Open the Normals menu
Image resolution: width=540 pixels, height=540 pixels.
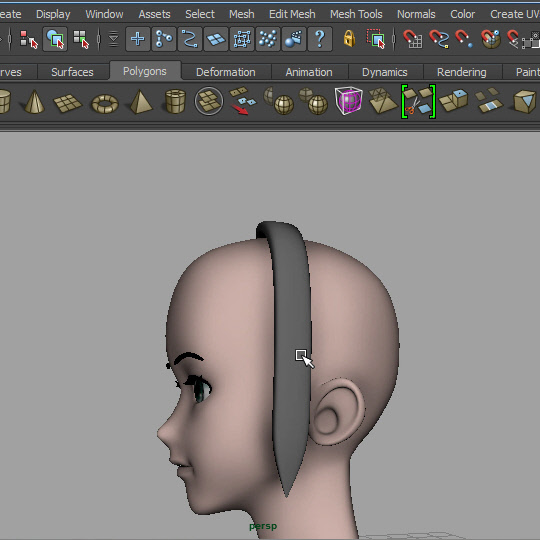coord(416,14)
